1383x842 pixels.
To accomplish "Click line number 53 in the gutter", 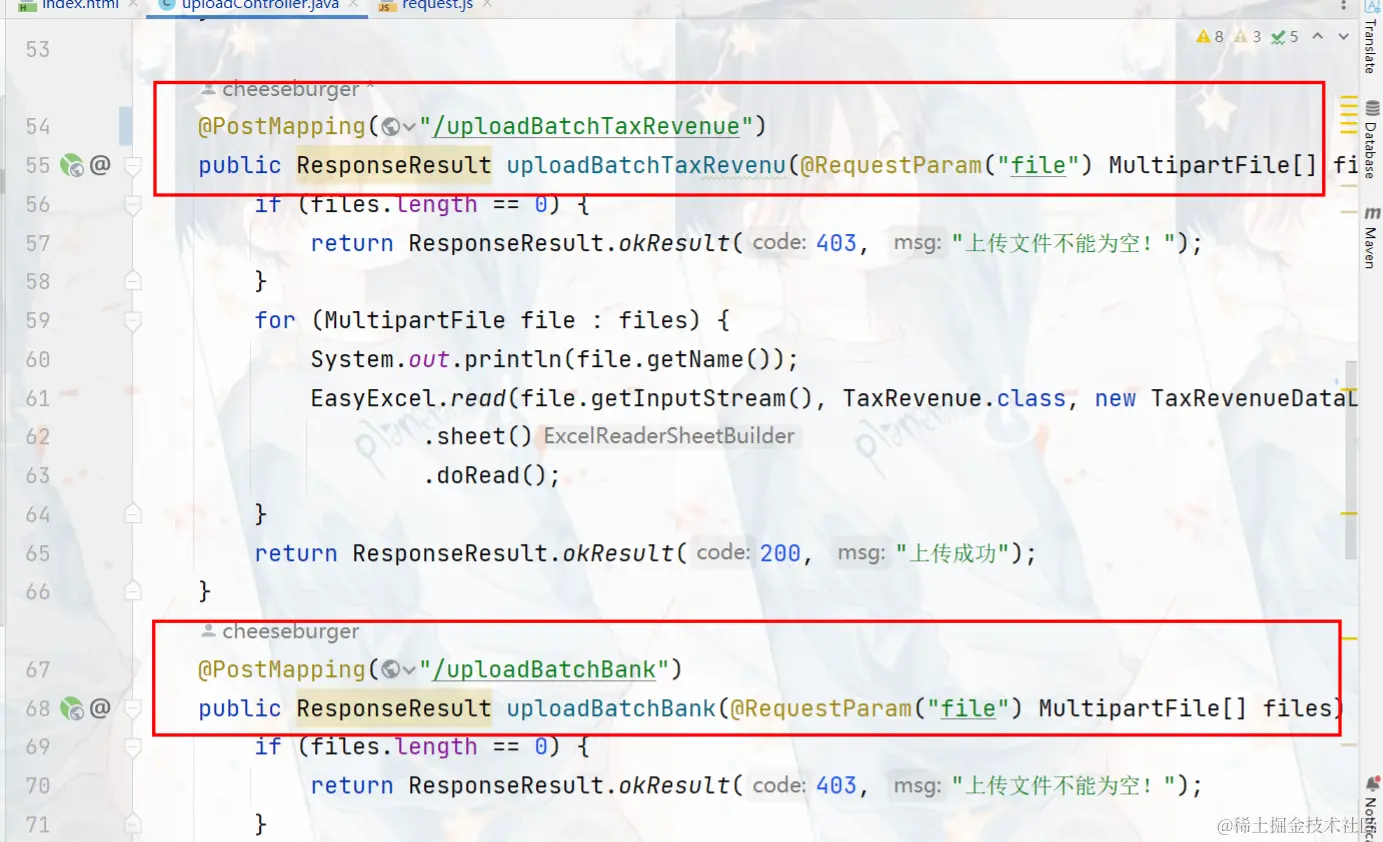I will tap(38, 50).
